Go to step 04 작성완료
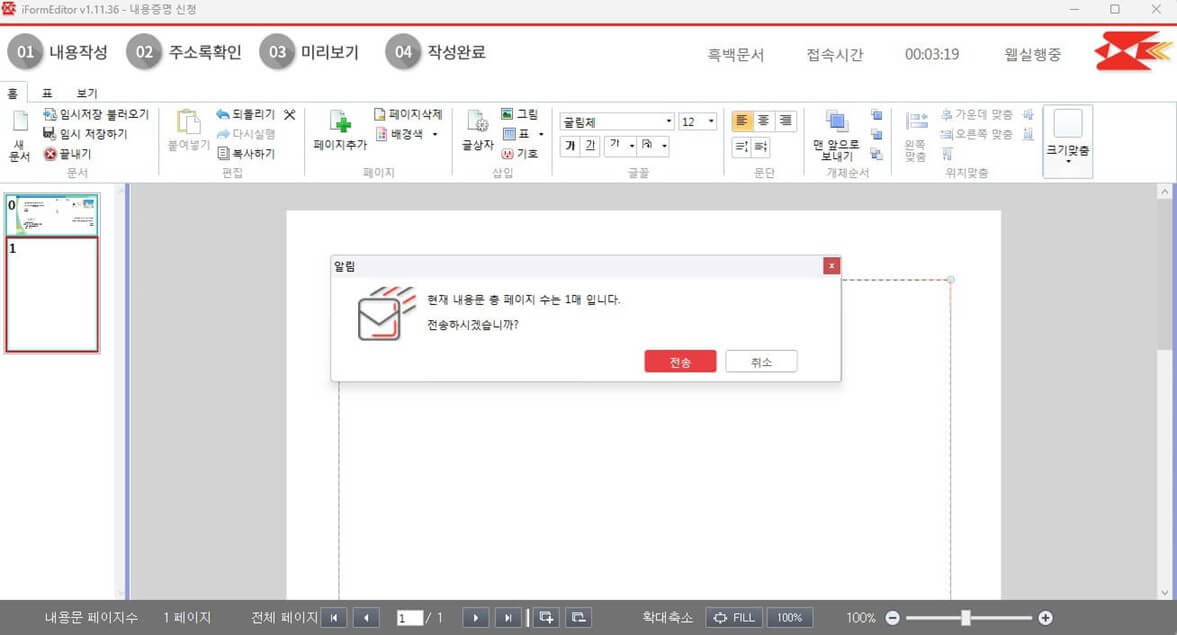This screenshot has height=635, width=1177. coord(436,53)
